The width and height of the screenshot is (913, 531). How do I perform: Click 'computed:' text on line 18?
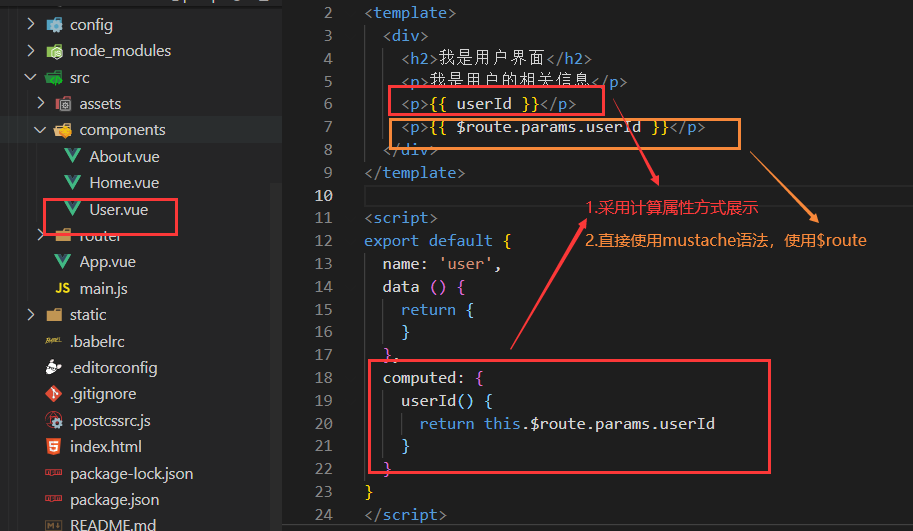pyautogui.click(x=423, y=378)
